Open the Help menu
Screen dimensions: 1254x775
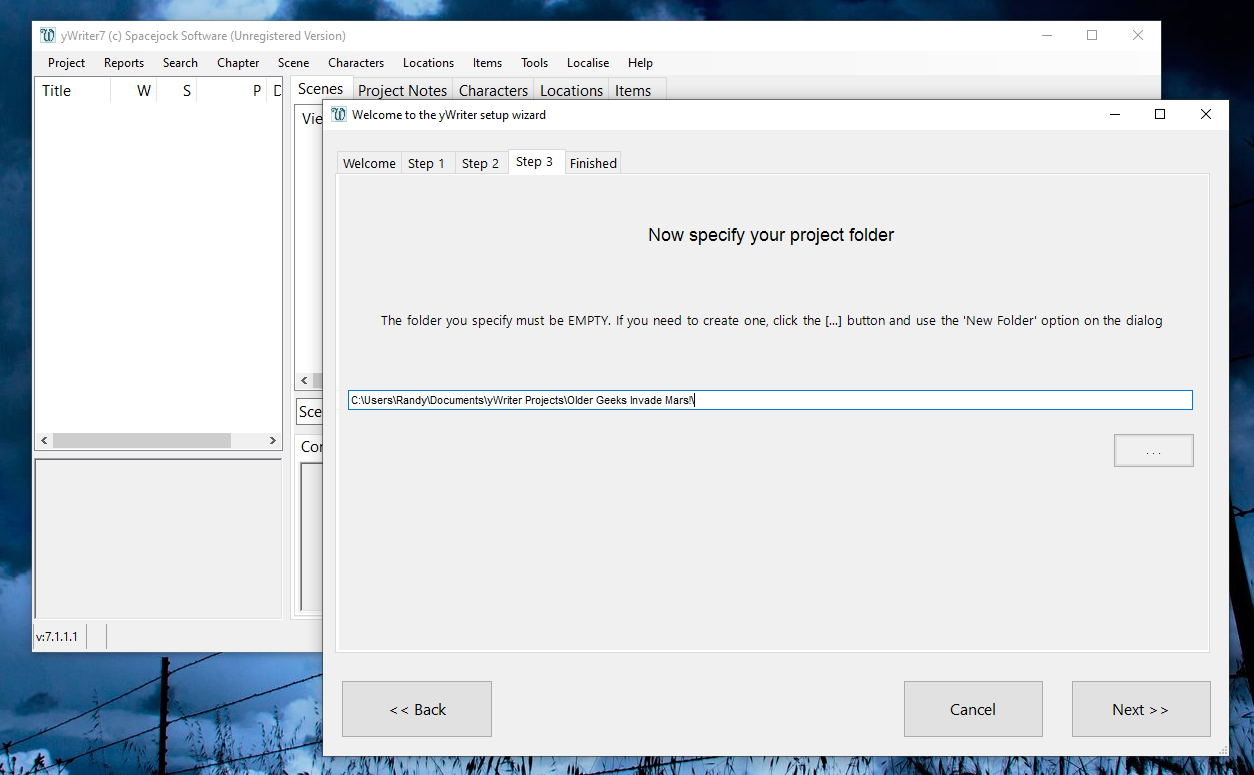(x=640, y=63)
